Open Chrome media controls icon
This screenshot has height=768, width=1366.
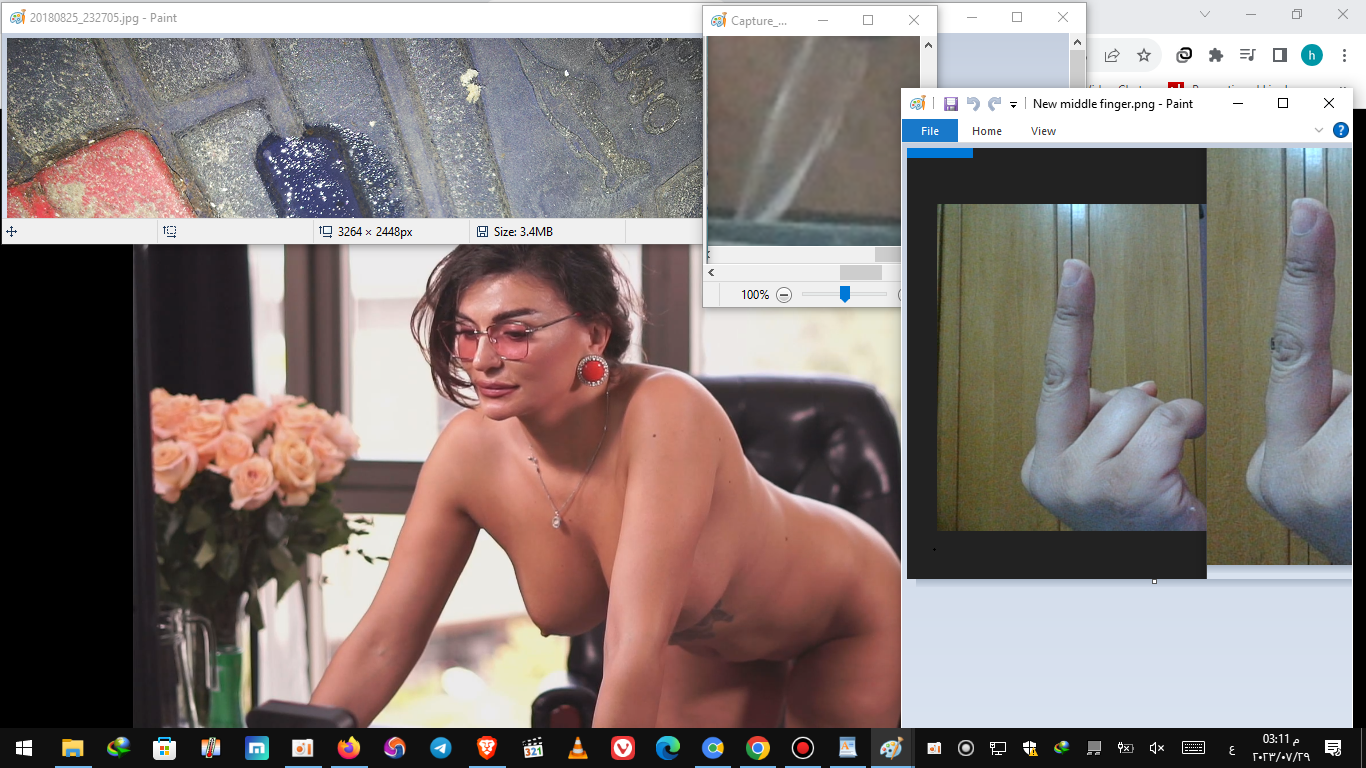[x=1247, y=55]
